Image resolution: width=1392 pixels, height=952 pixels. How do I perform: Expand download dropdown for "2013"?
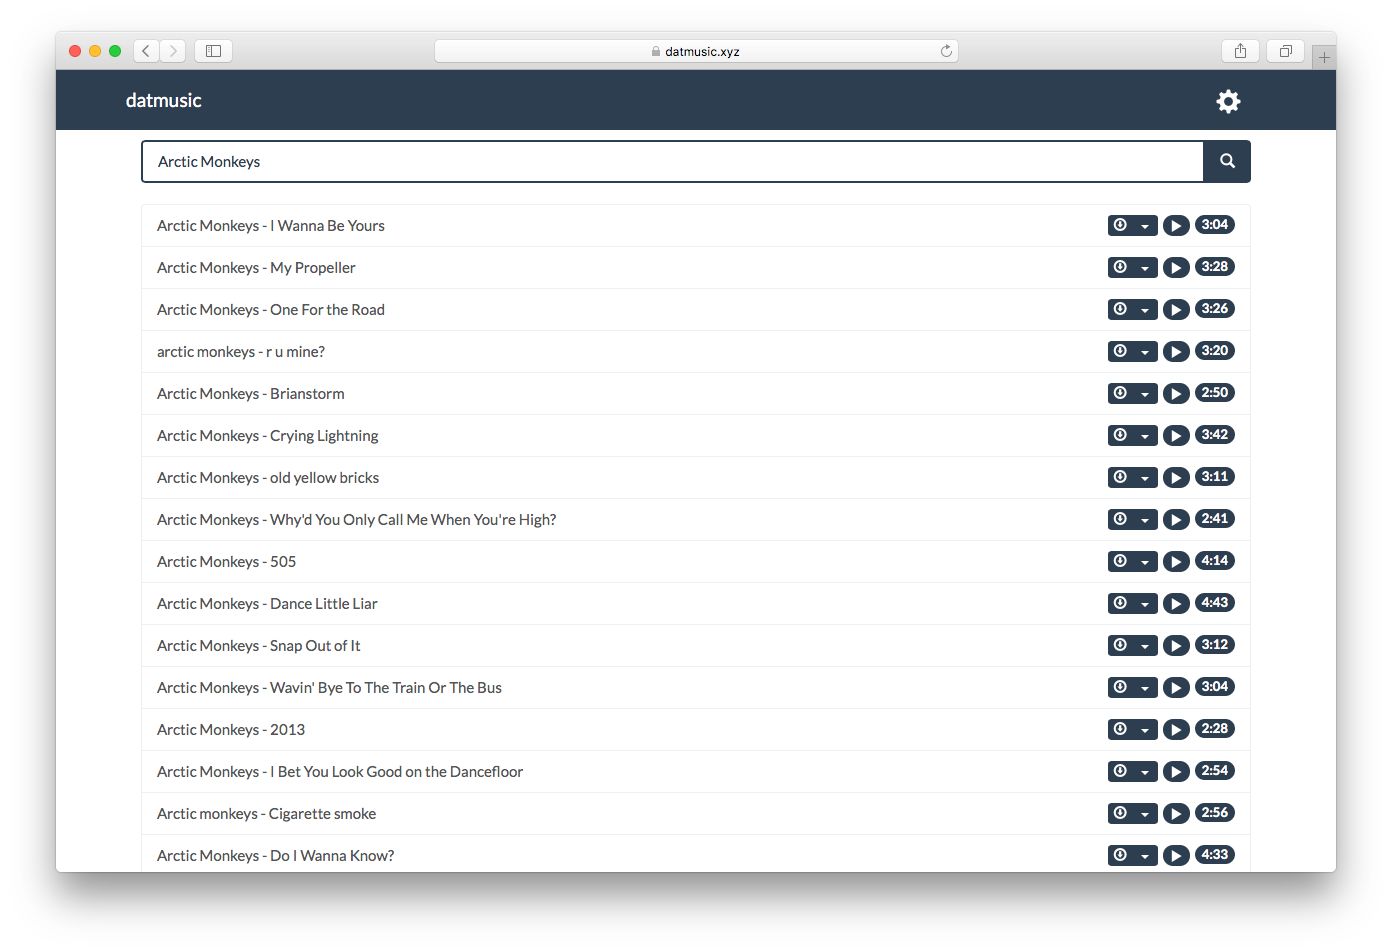click(x=1143, y=729)
